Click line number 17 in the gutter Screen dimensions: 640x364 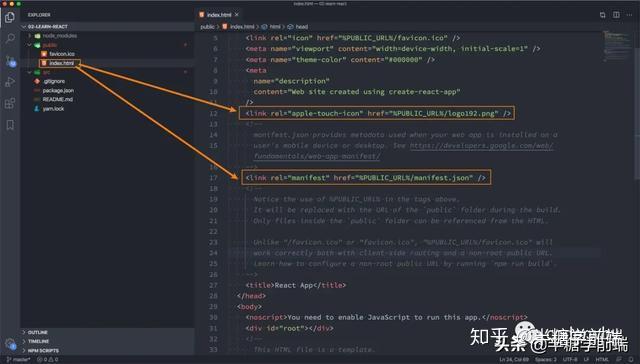[x=213, y=178]
